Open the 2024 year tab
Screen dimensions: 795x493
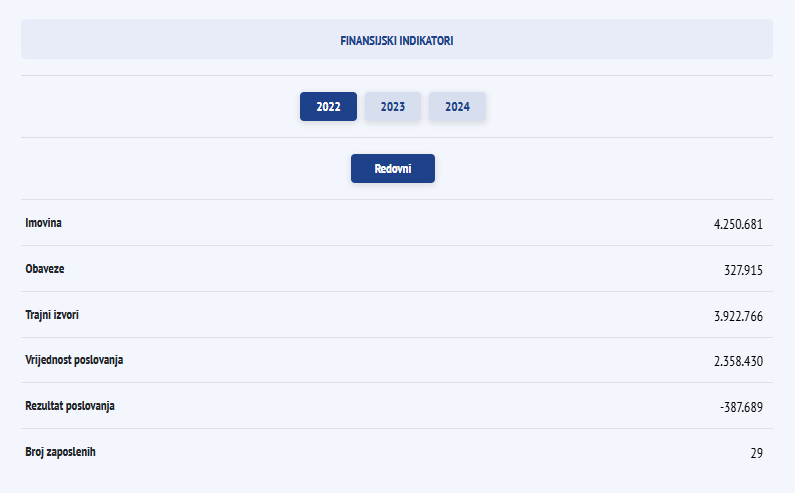tap(457, 107)
